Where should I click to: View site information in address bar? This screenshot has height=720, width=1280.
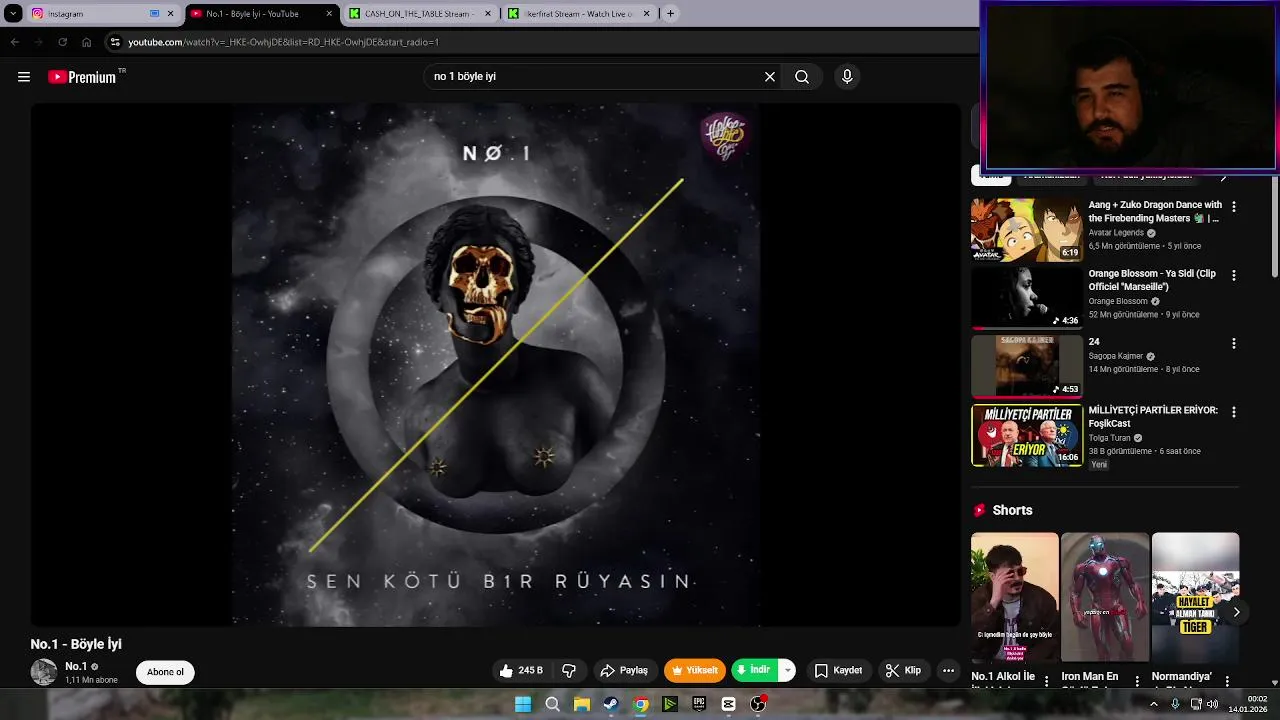(115, 42)
